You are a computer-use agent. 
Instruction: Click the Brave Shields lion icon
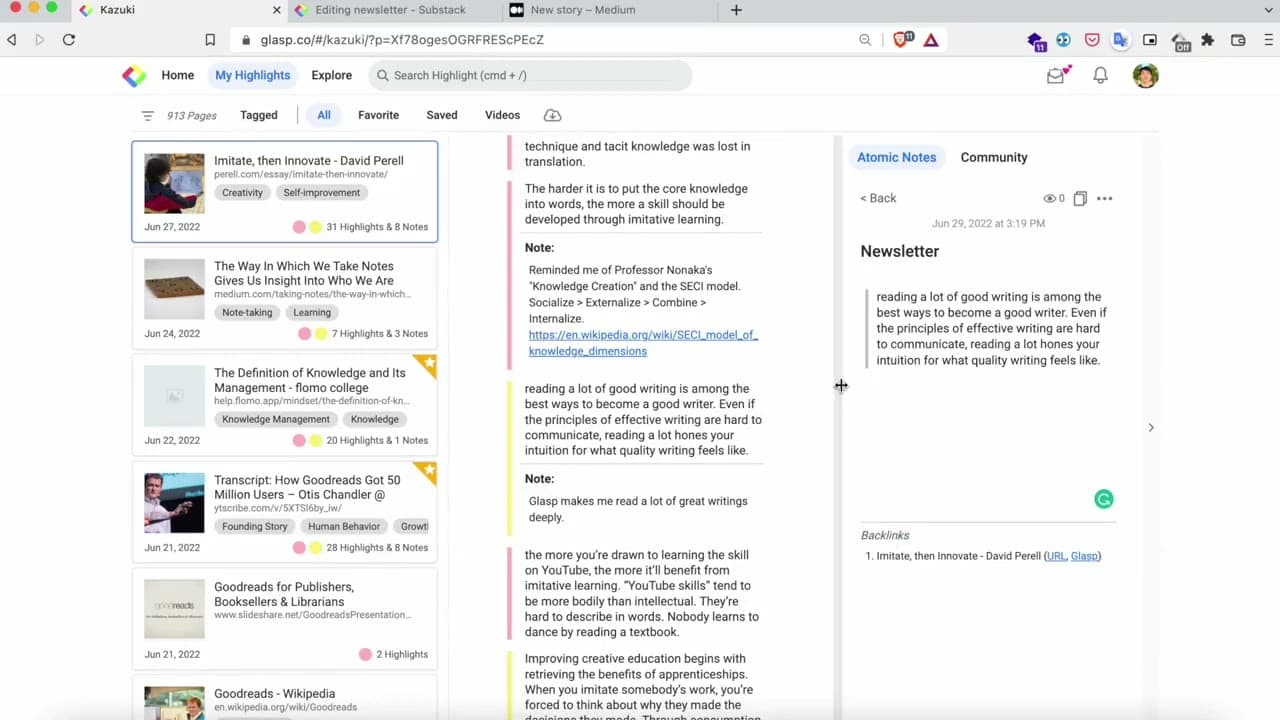click(903, 40)
